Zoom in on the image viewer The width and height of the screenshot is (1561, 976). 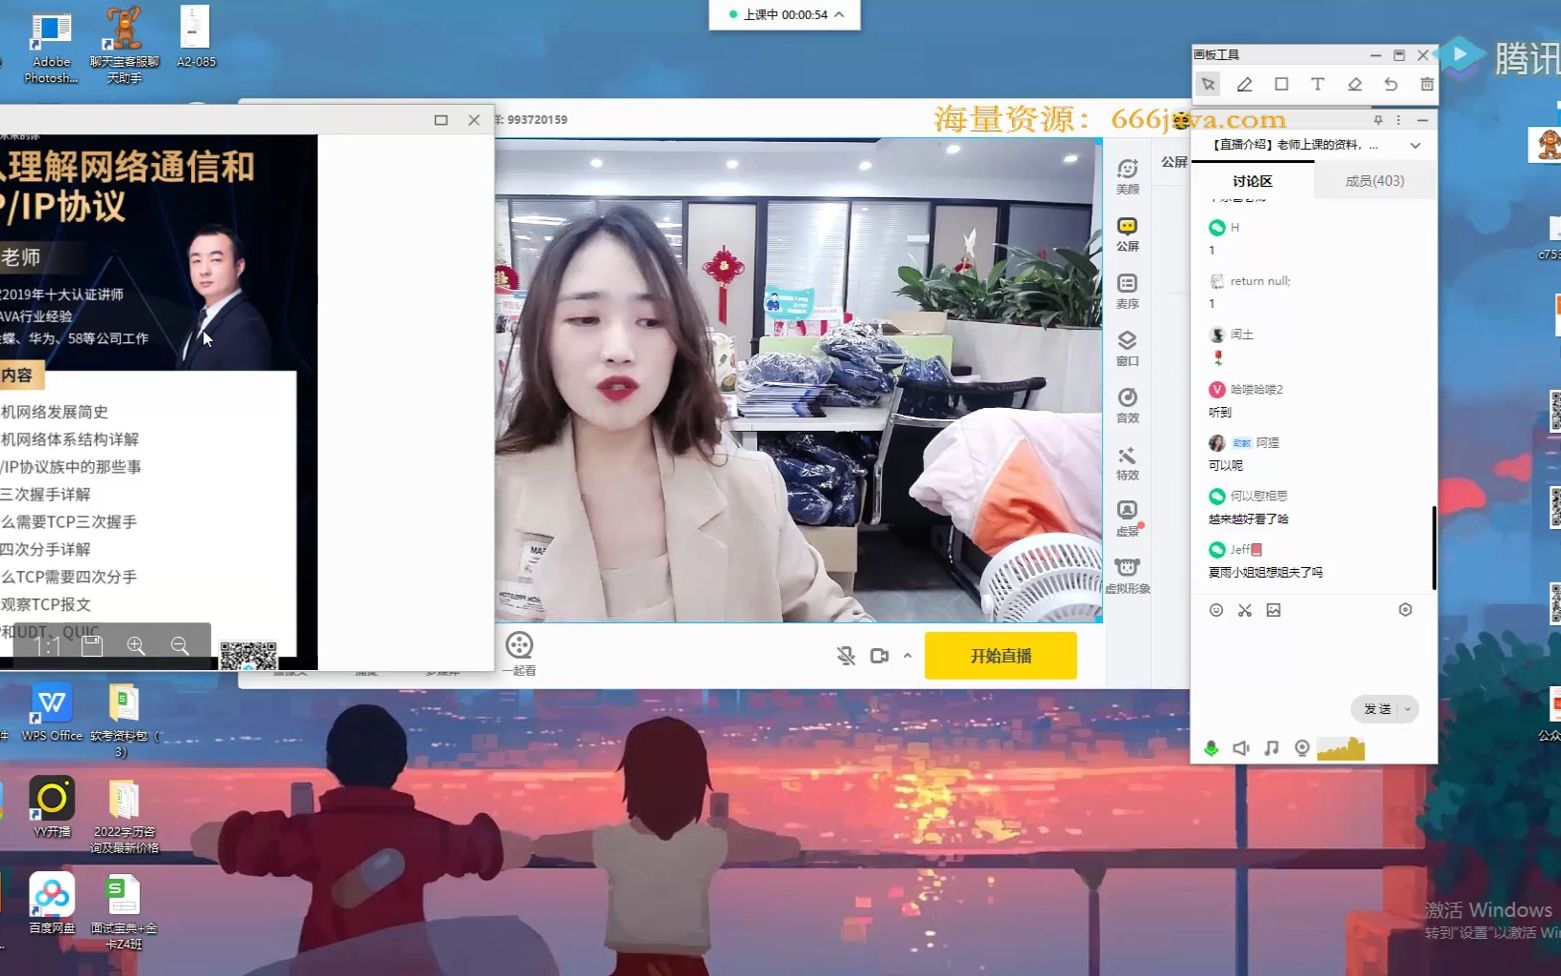pyautogui.click(x=136, y=646)
